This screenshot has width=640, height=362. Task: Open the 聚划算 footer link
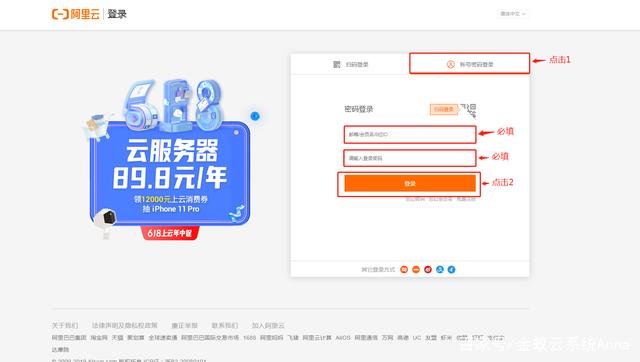(x=136, y=338)
